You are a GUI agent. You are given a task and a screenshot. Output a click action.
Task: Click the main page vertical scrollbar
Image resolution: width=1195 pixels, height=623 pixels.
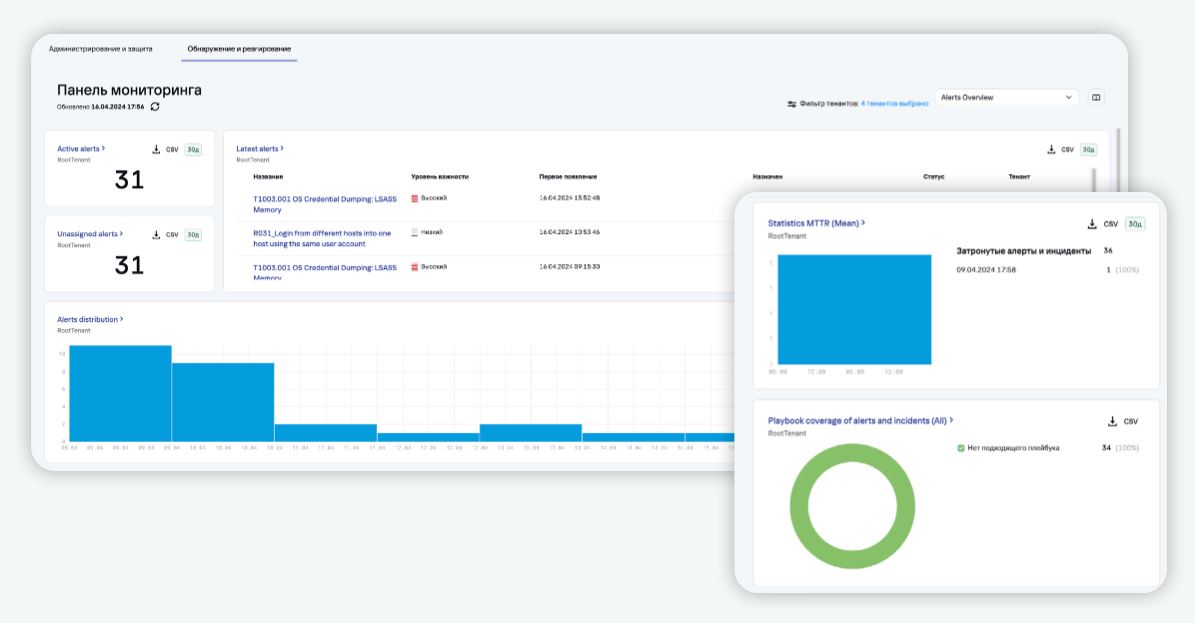point(1118,160)
